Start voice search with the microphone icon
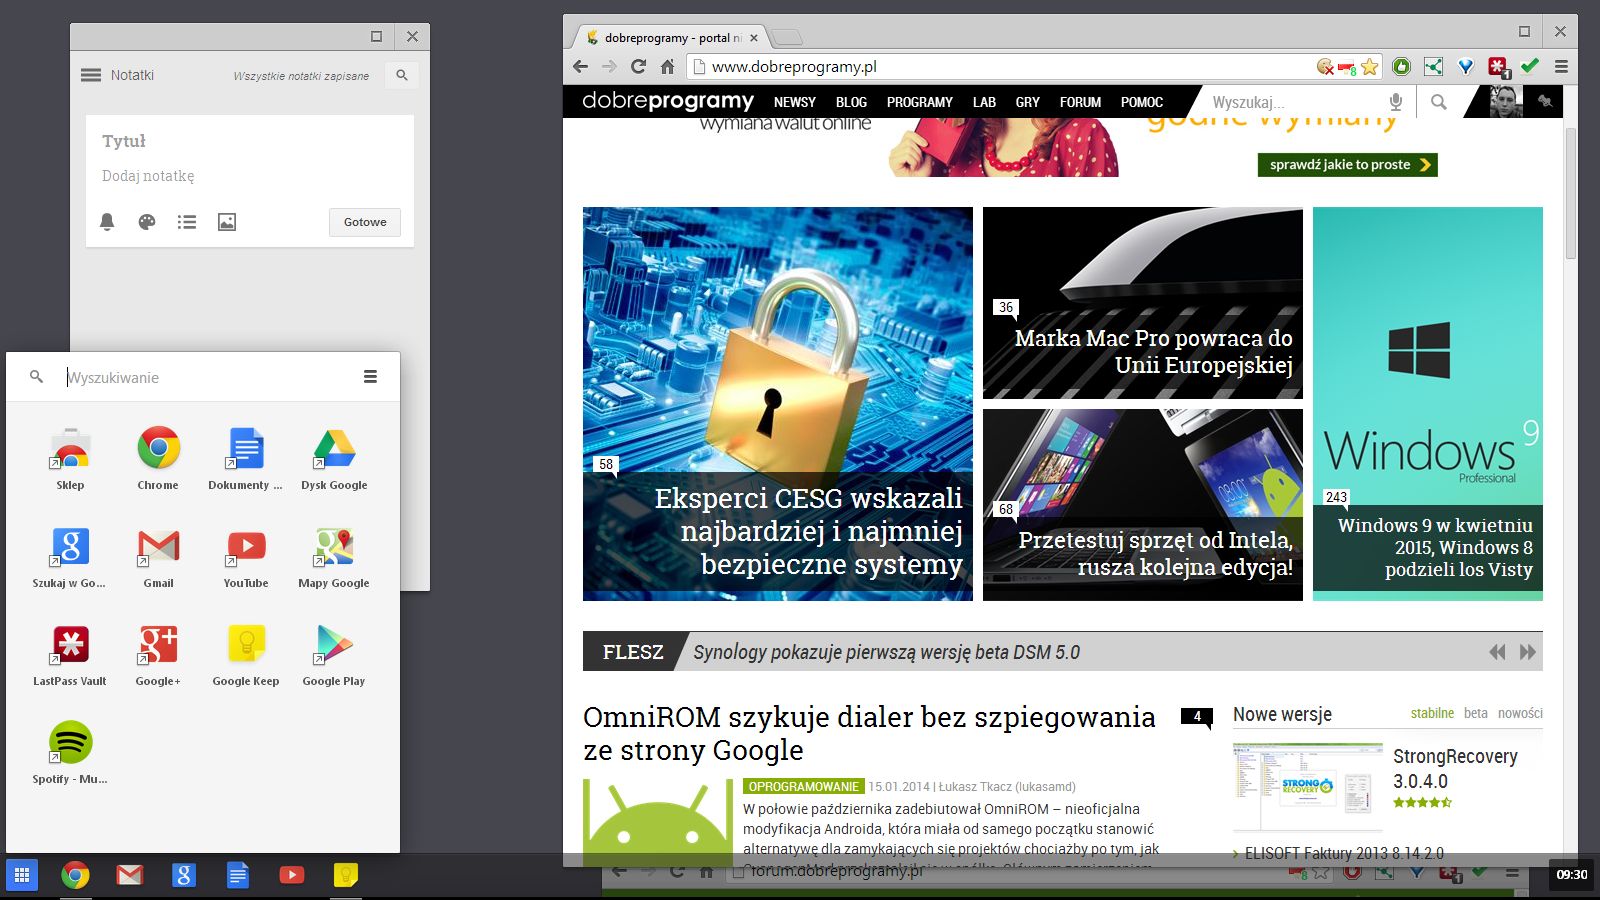Viewport: 1600px width, 900px height. 1396,102
